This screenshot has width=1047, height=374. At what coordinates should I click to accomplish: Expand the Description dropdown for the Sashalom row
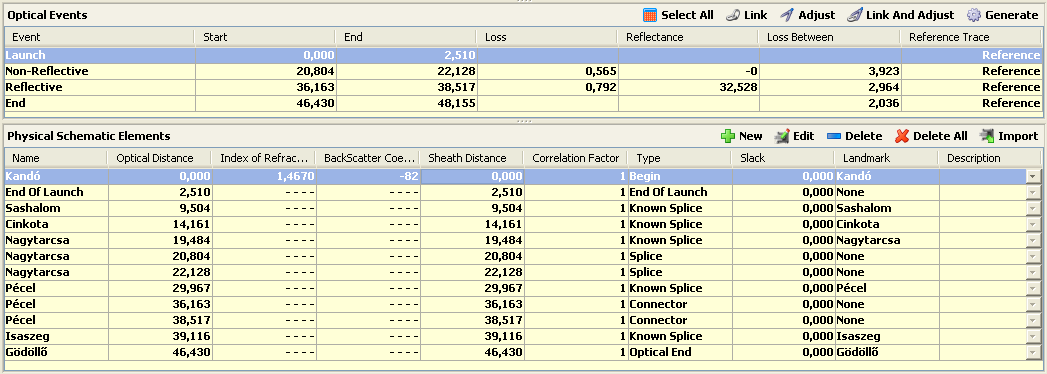pos(1032,208)
